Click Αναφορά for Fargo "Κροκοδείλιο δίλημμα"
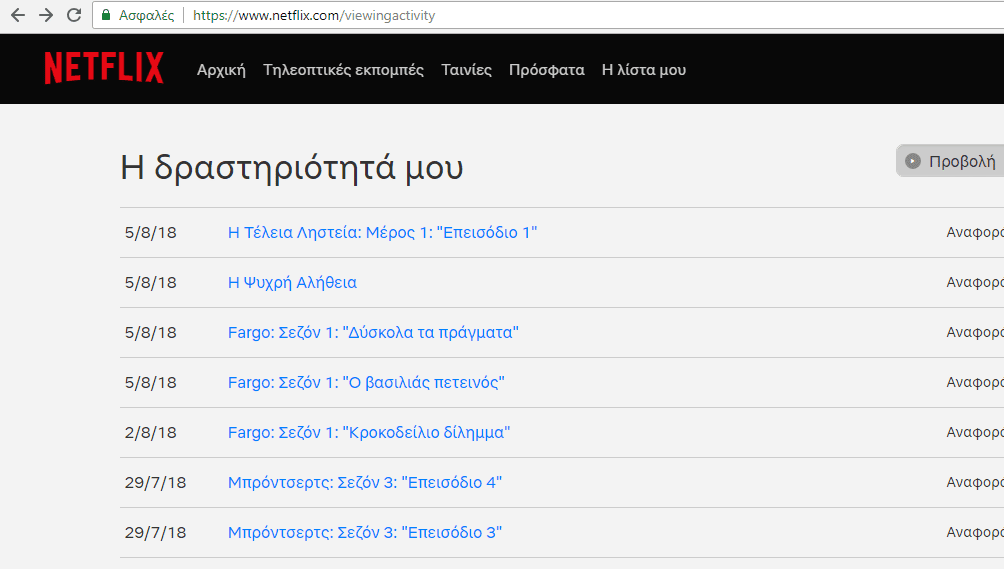 point(975,432)
